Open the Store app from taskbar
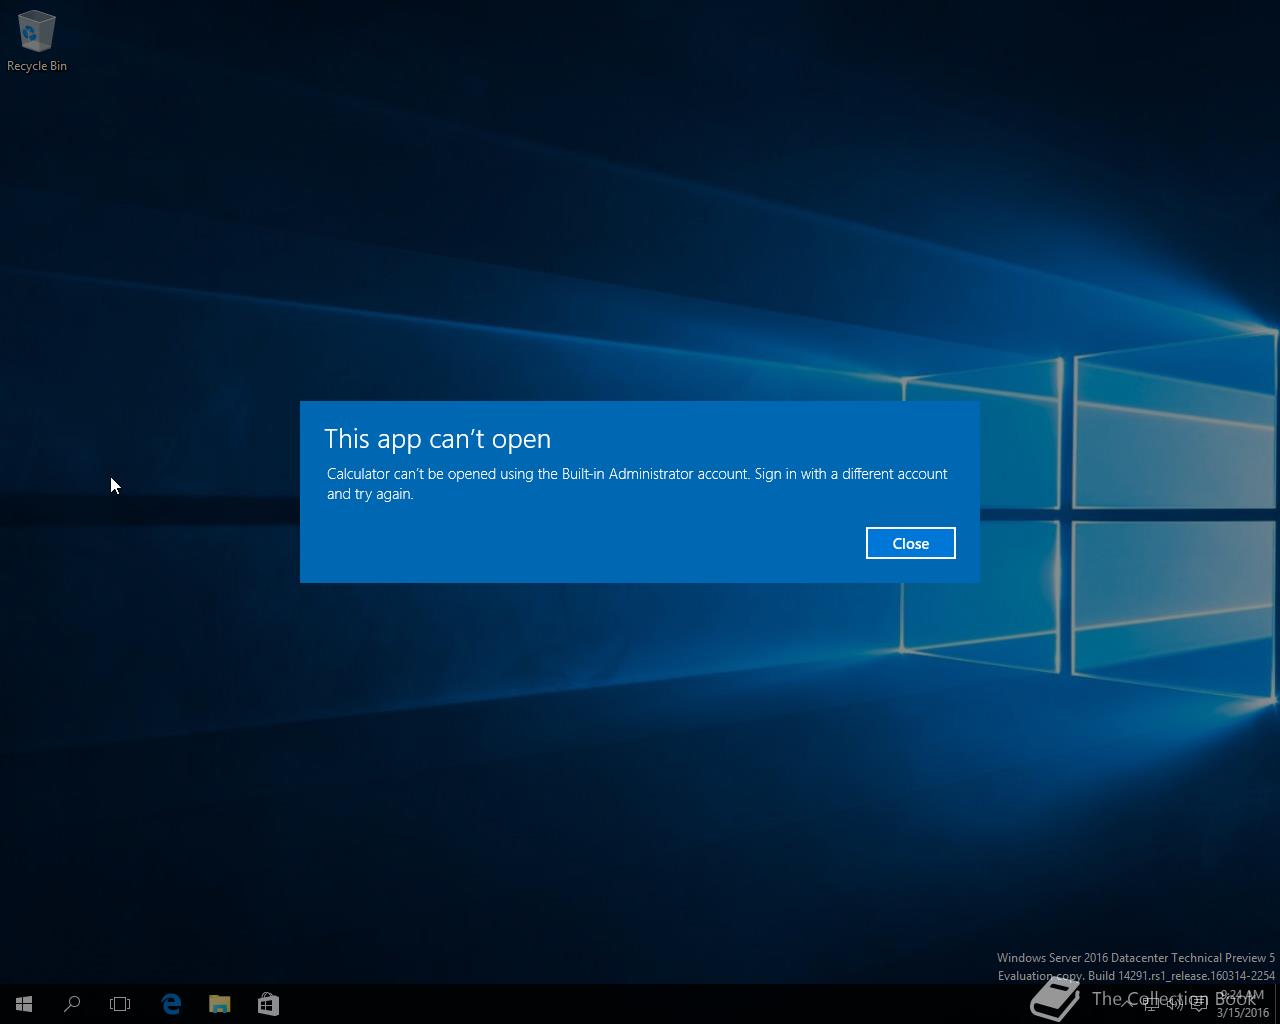The width and height of the screenshot is (1280, 1024). [x=268, y=1004]
